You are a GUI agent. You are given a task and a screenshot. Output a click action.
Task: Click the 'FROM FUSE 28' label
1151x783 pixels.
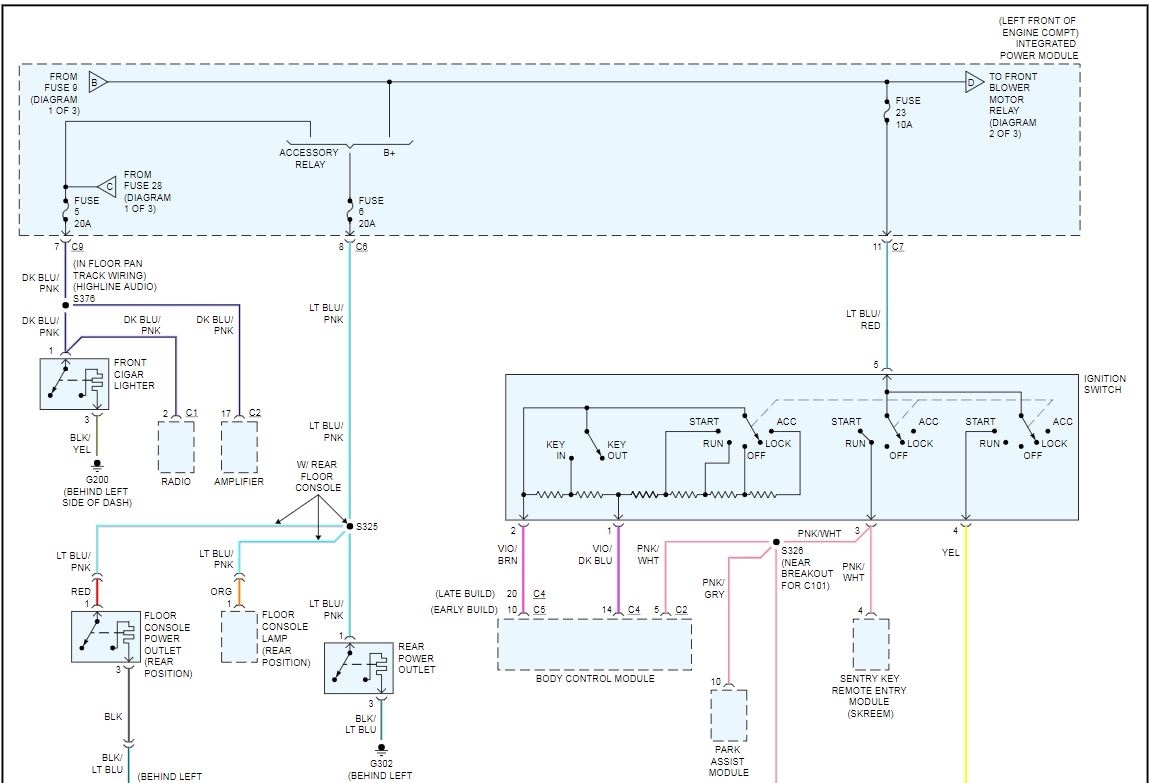(x=142, y=181)
